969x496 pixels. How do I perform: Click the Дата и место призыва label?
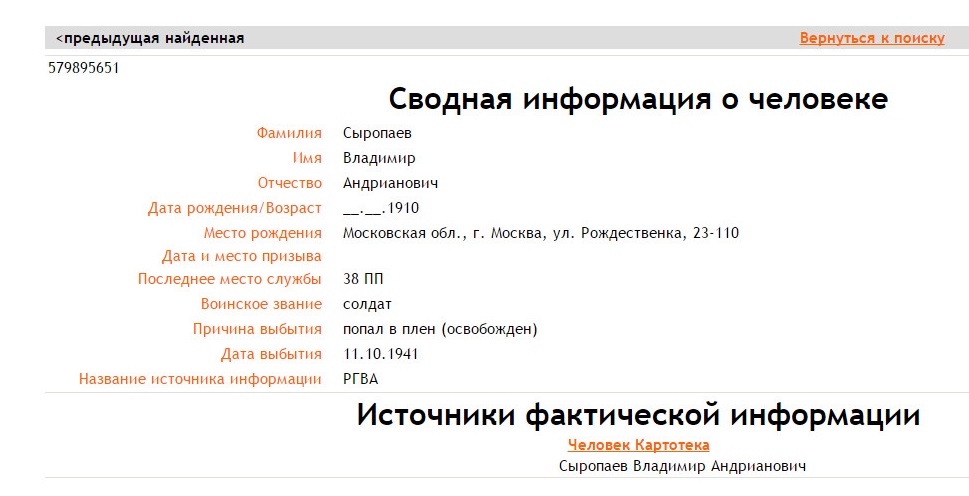point(241,256)
